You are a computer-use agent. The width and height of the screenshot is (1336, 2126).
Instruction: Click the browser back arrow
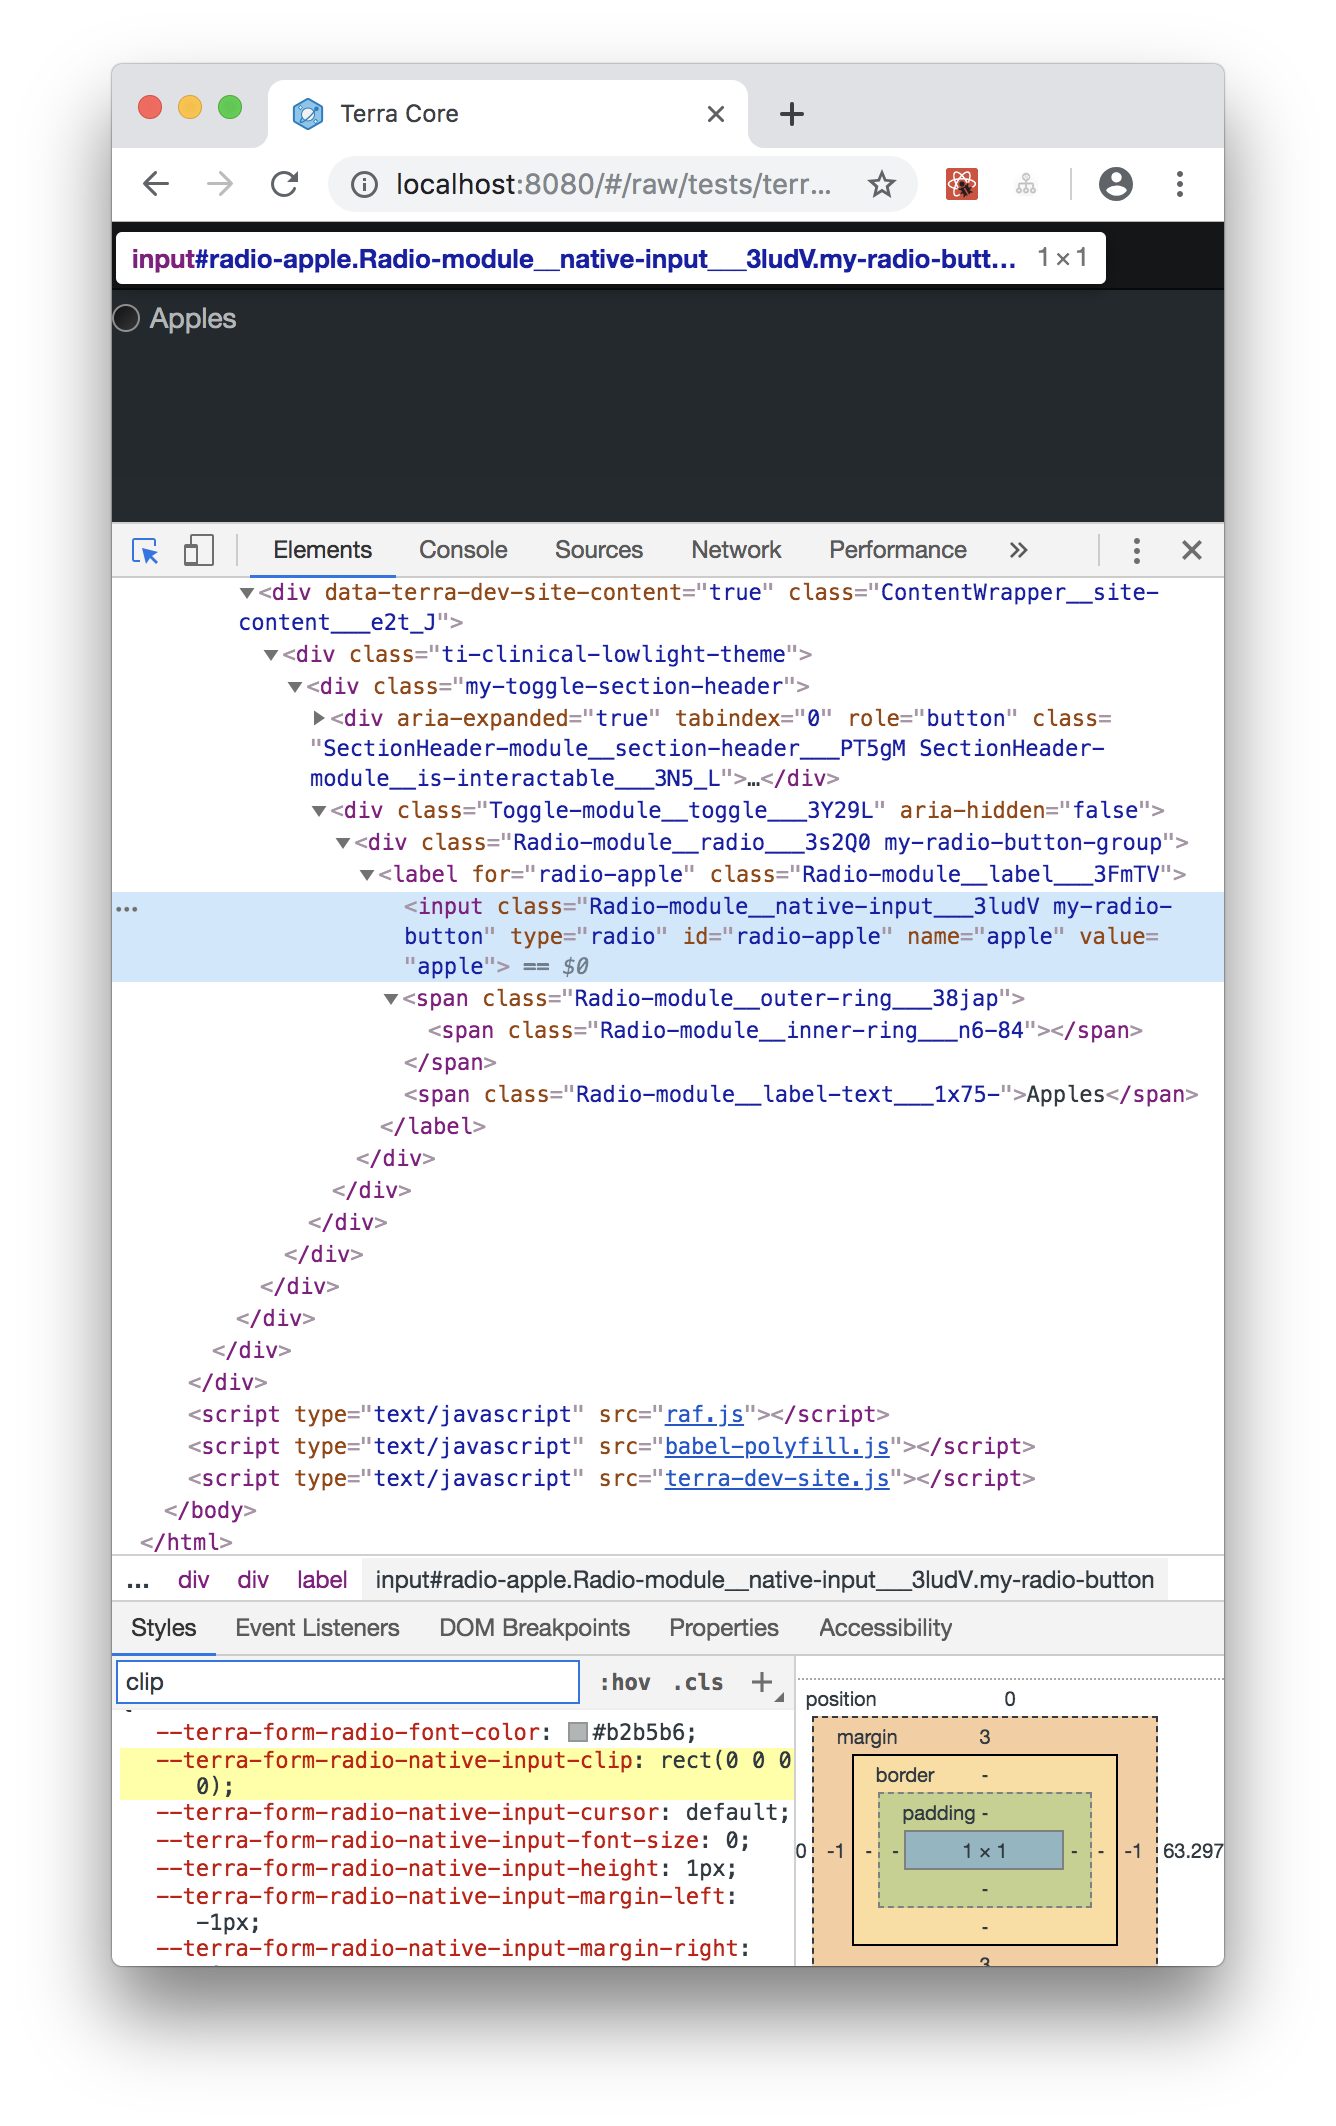tap(156, 184)
